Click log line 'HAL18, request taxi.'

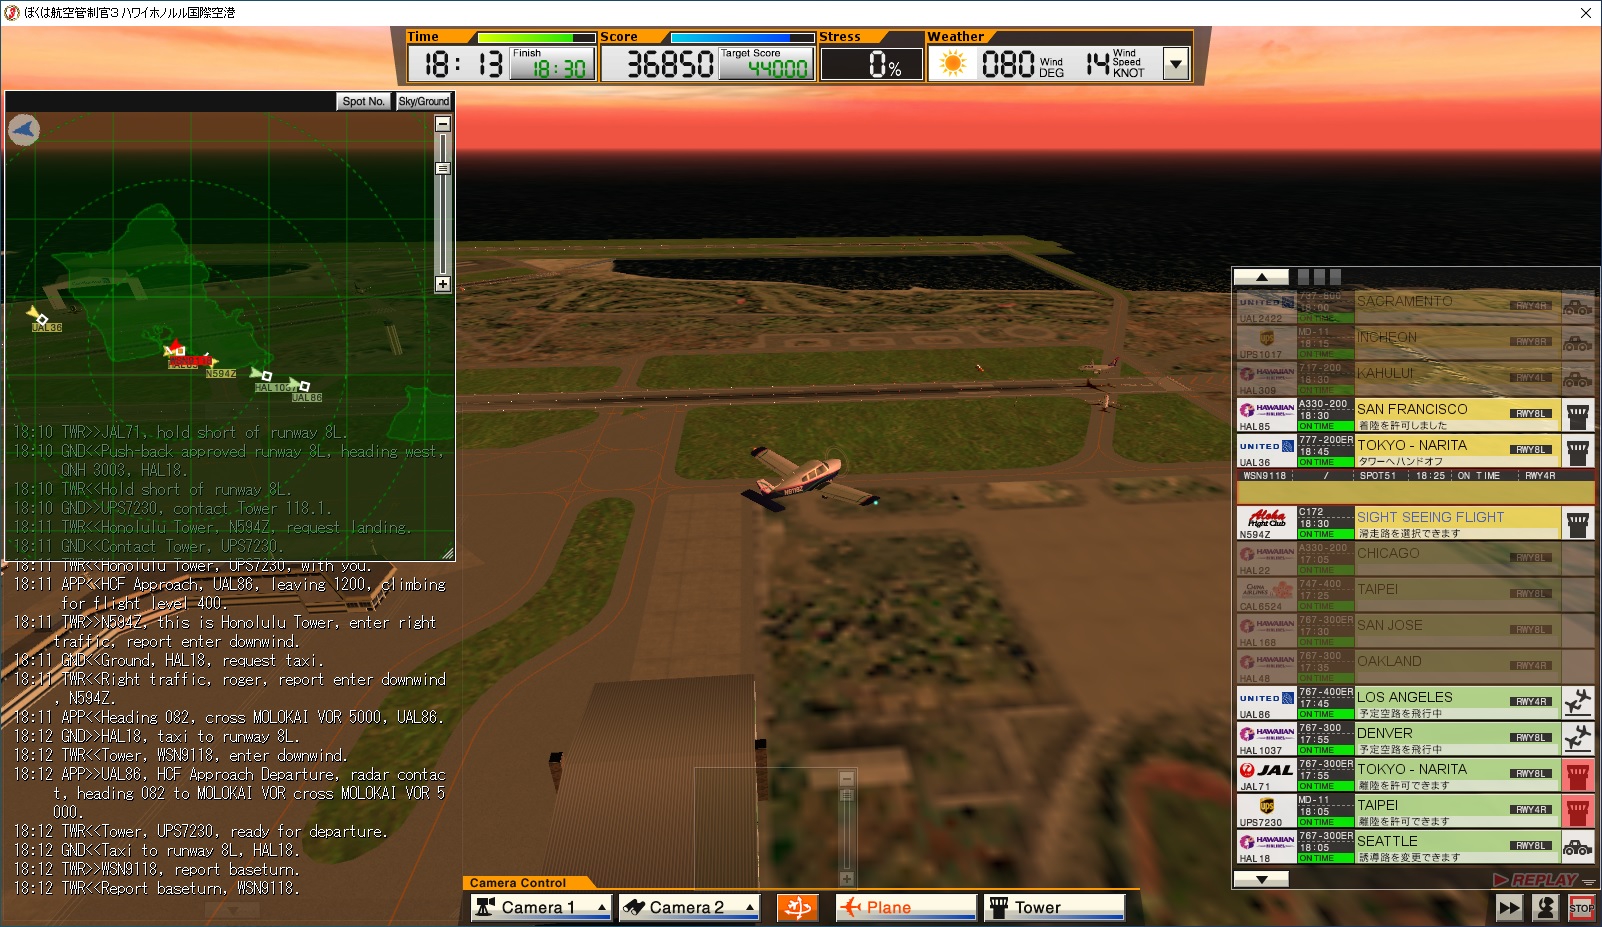tap(168, 660)
